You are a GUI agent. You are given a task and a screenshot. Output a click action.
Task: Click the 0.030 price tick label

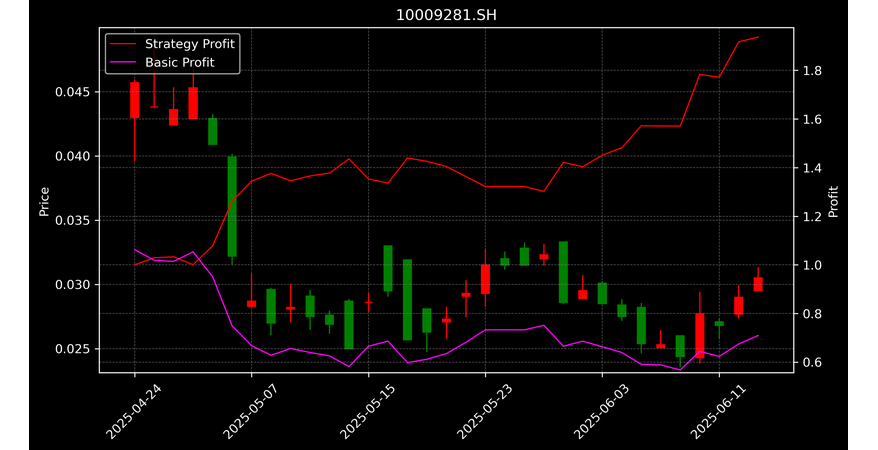[x=73, y=285]
